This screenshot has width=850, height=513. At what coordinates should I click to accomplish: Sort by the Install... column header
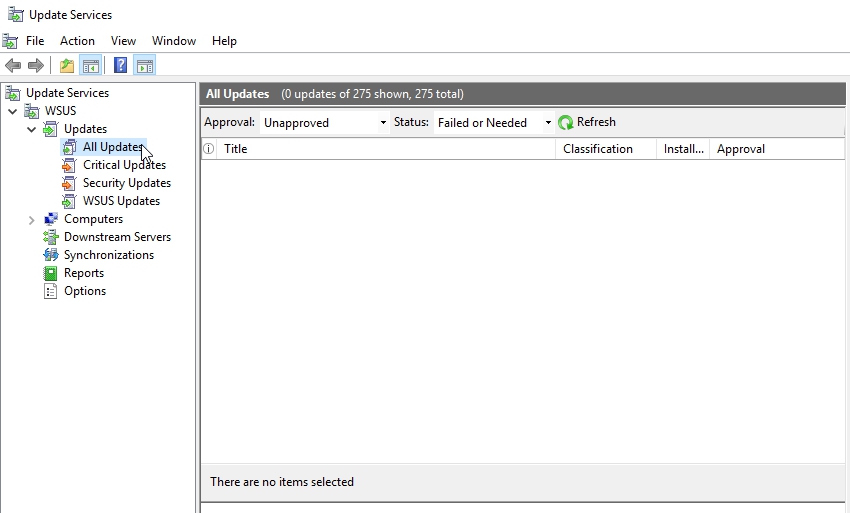pyautogui.click(x=683, y=149)
